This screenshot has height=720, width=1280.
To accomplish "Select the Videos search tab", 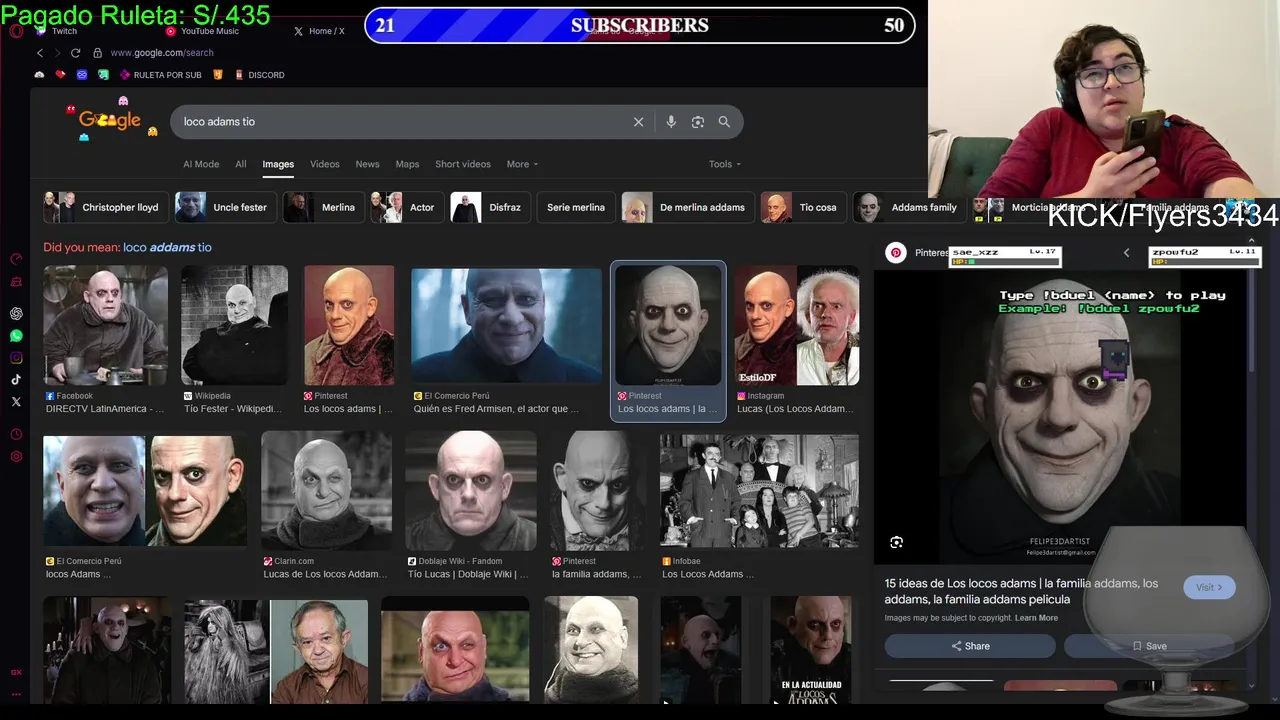I will coord(325,164).
